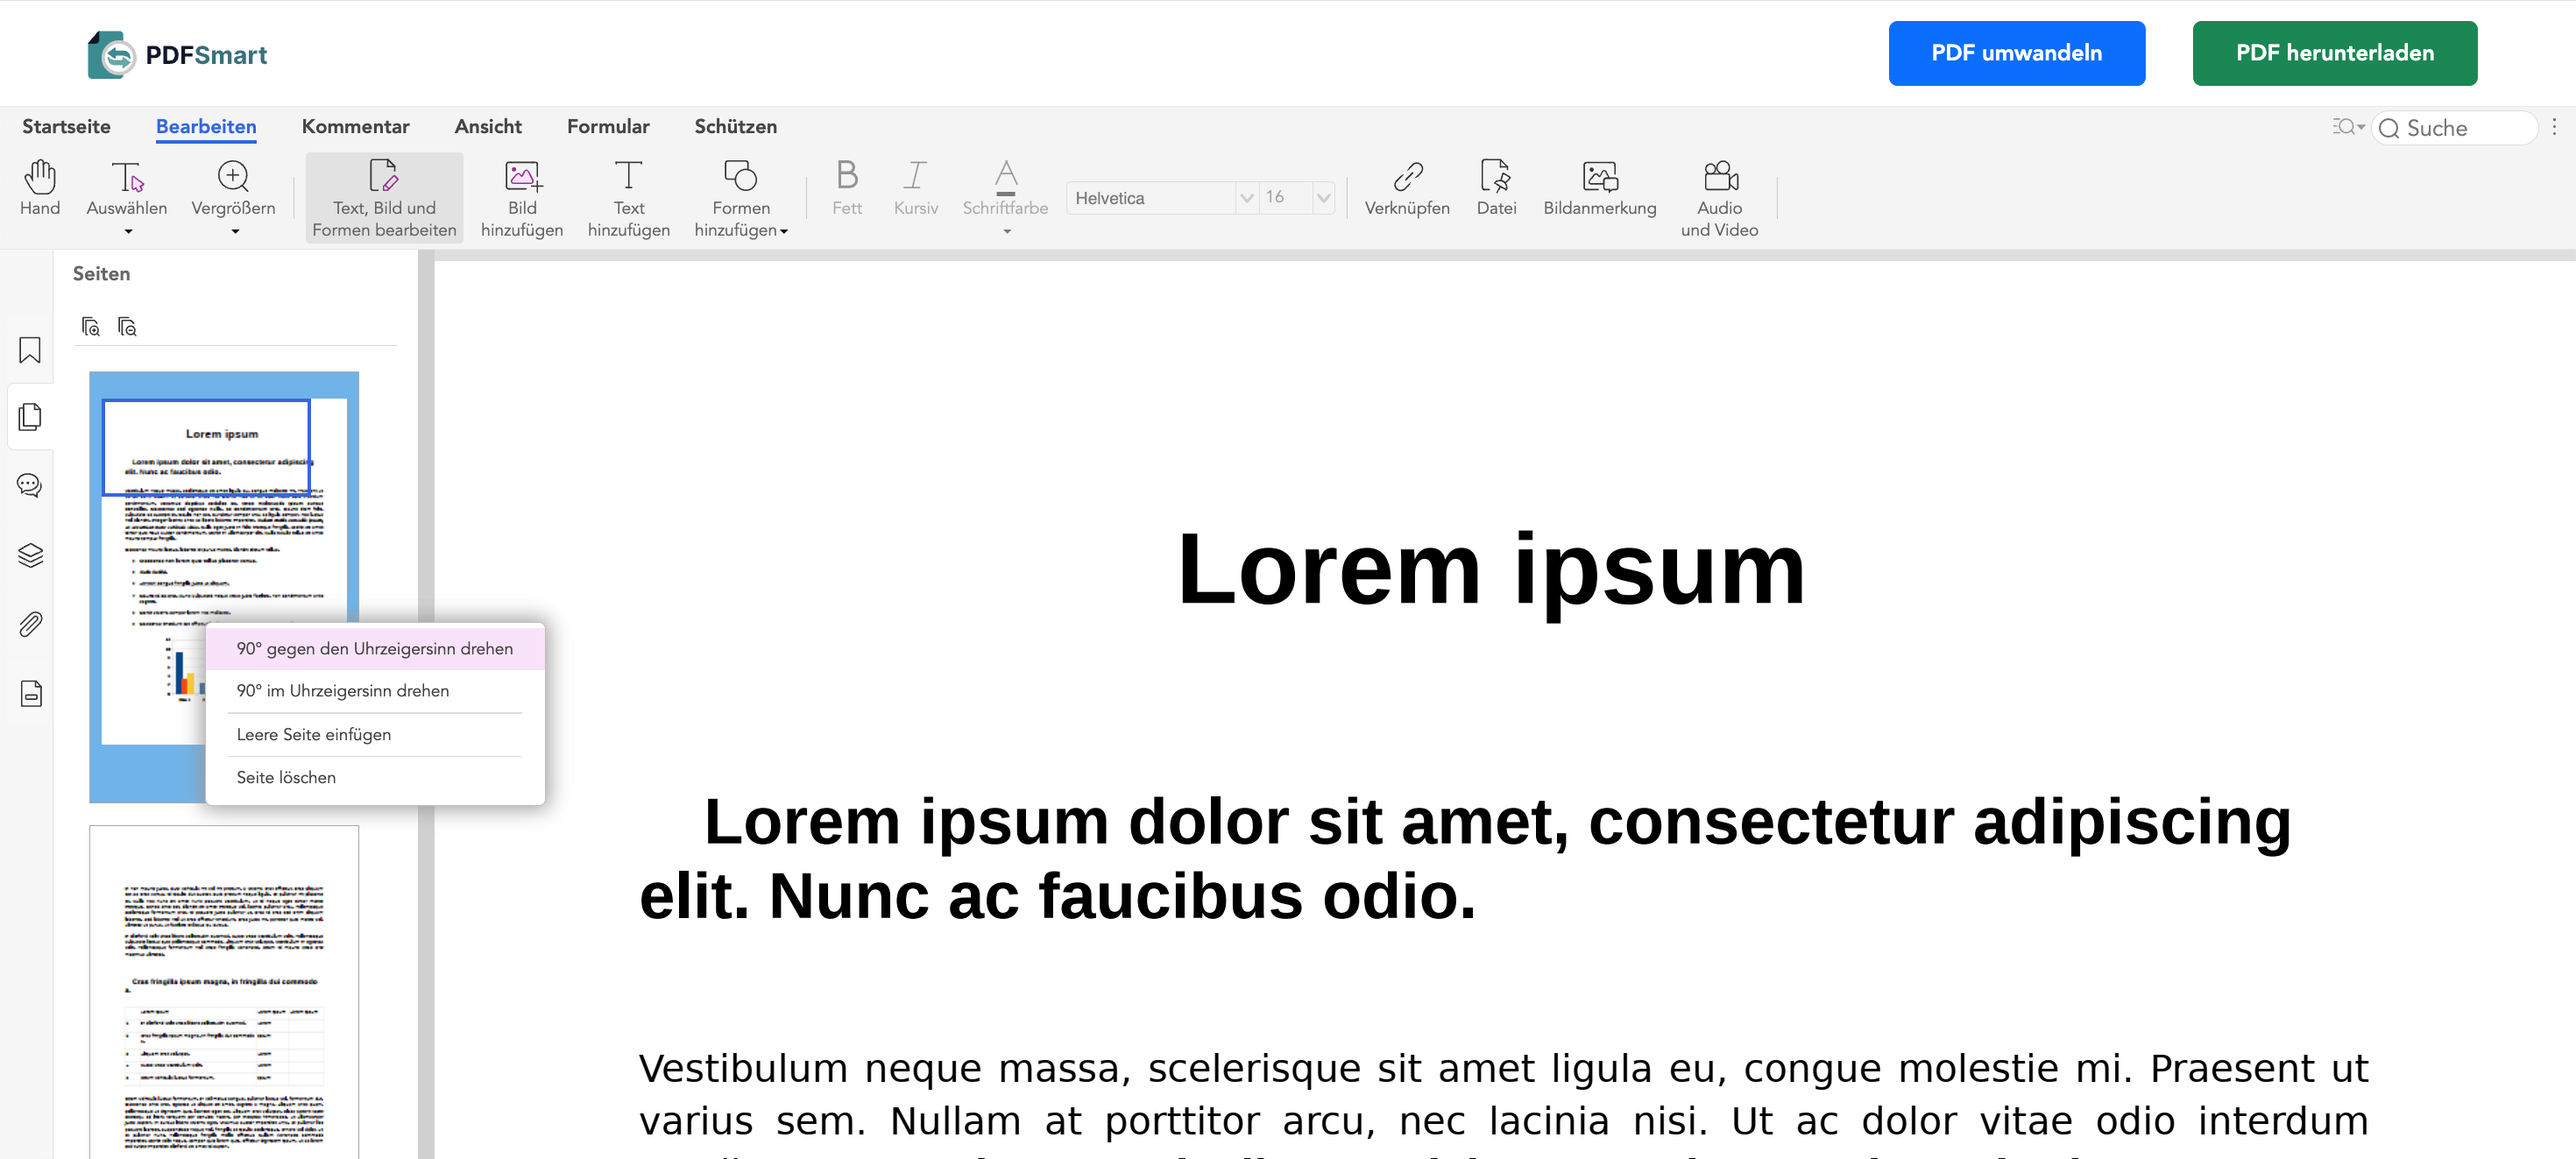Add an image via Bild hinzufügen
2576x1159 pixels.
pyautogui.click(x=522, y=195)
